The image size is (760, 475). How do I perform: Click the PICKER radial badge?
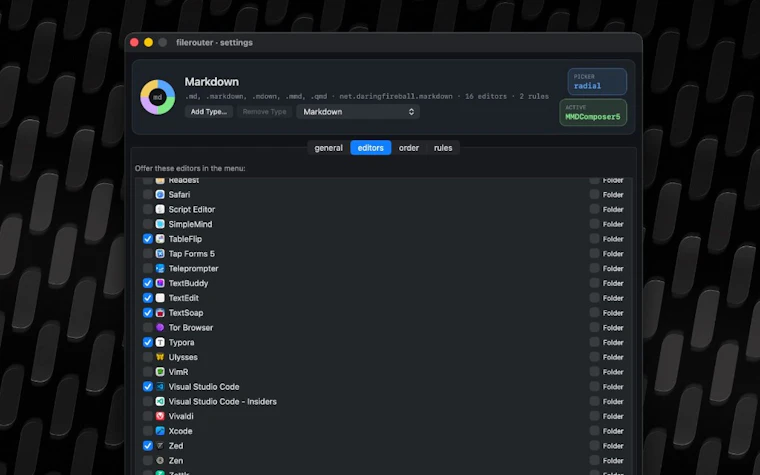point(597,81)
